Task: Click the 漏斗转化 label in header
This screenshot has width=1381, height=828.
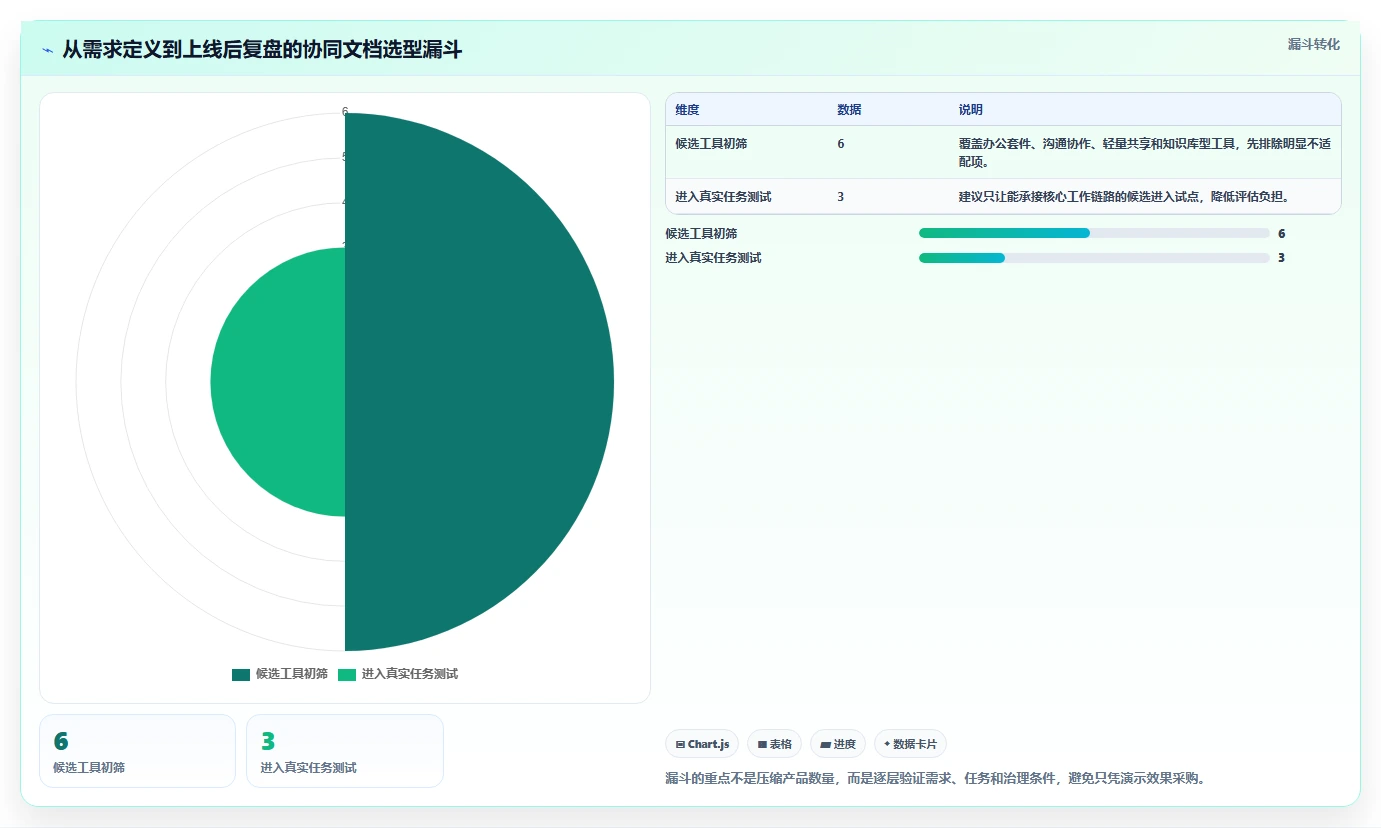Action: point(1313,44)
